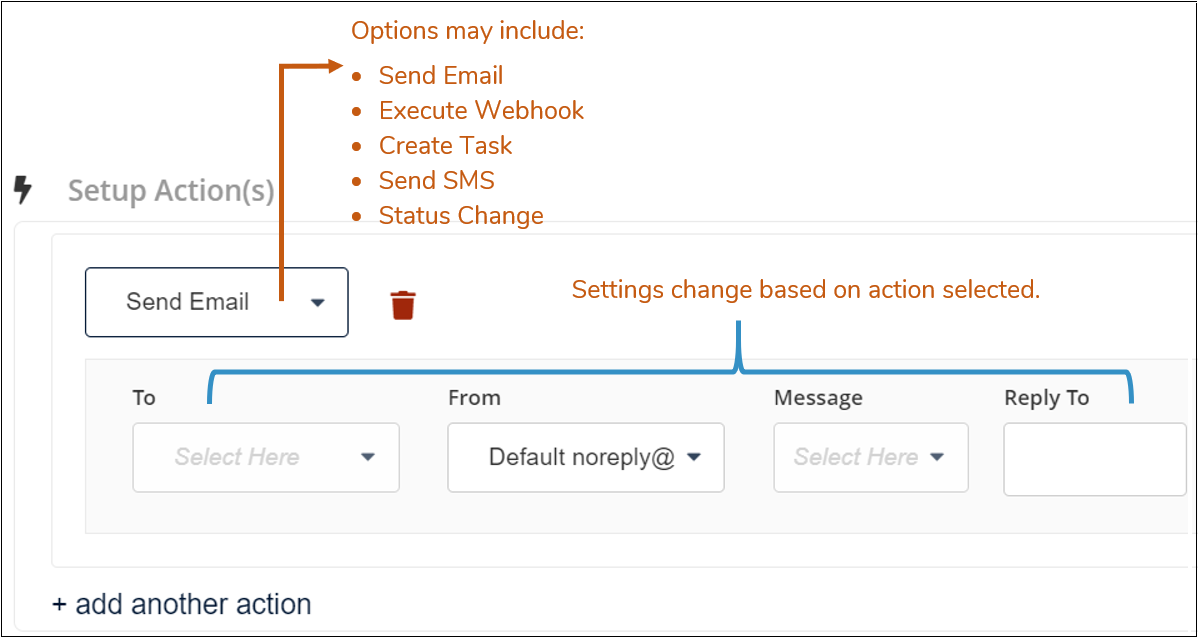
Task: Click the arrow in the Message selector
Action: click(x=938, y=457)
